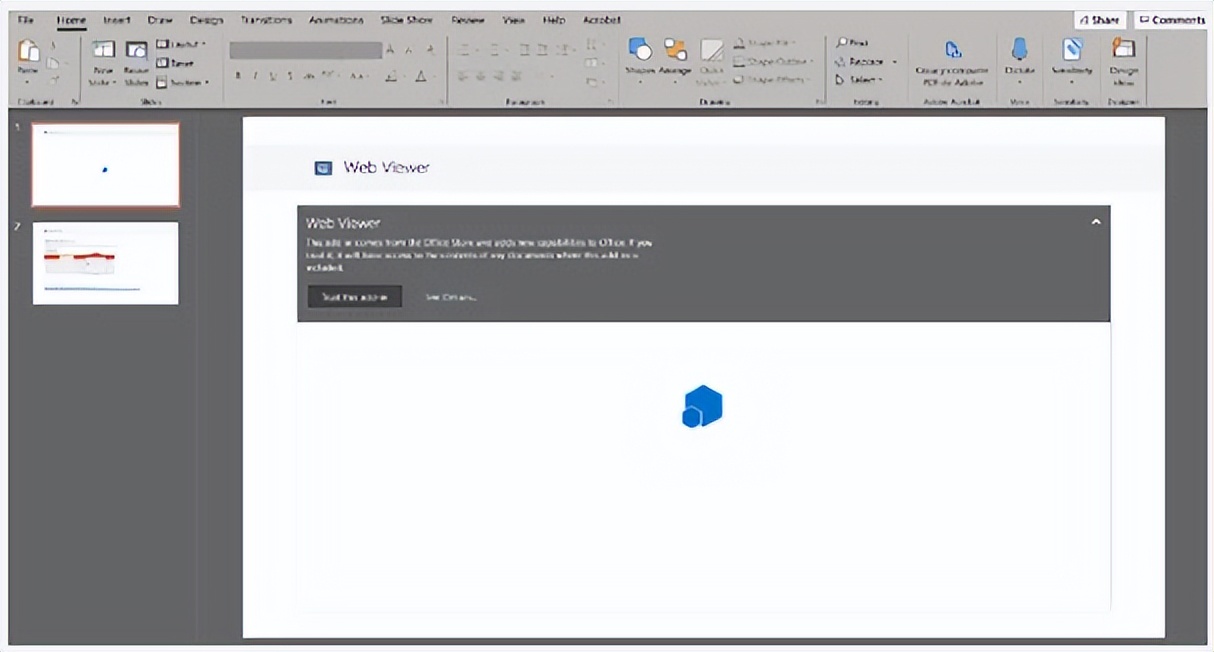Open the Review ribbon tab
Image resolution: width=1214 pixels, height=652 pixels.
click(x=467, y=20)
